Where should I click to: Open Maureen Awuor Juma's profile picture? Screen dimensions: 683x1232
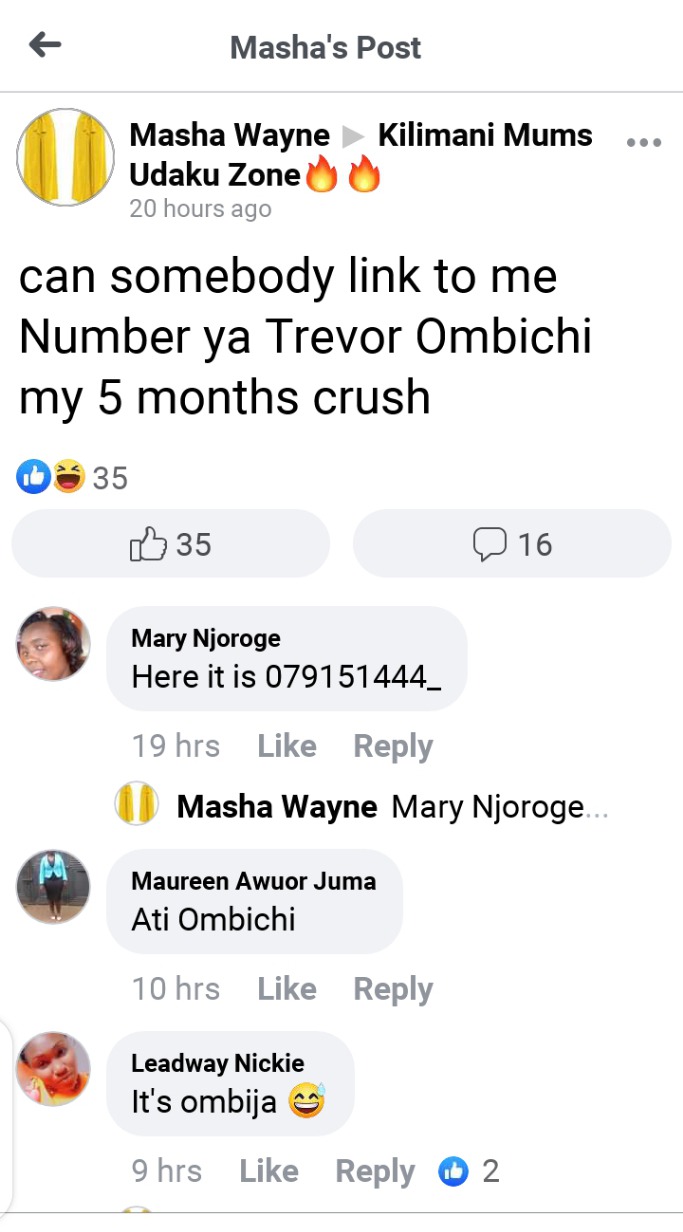point(53,887)
